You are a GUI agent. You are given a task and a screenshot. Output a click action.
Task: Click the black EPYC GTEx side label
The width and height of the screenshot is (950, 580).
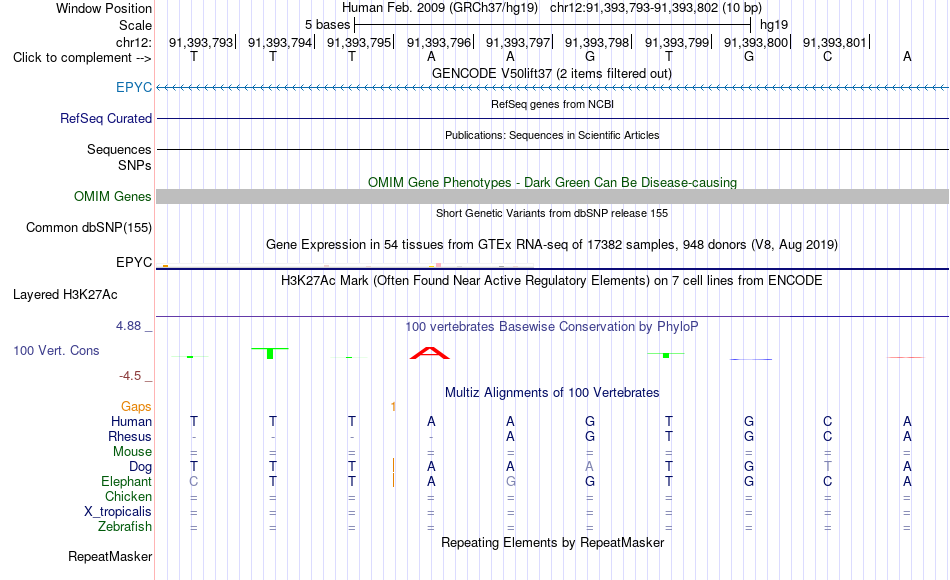(x=134, y=262)
